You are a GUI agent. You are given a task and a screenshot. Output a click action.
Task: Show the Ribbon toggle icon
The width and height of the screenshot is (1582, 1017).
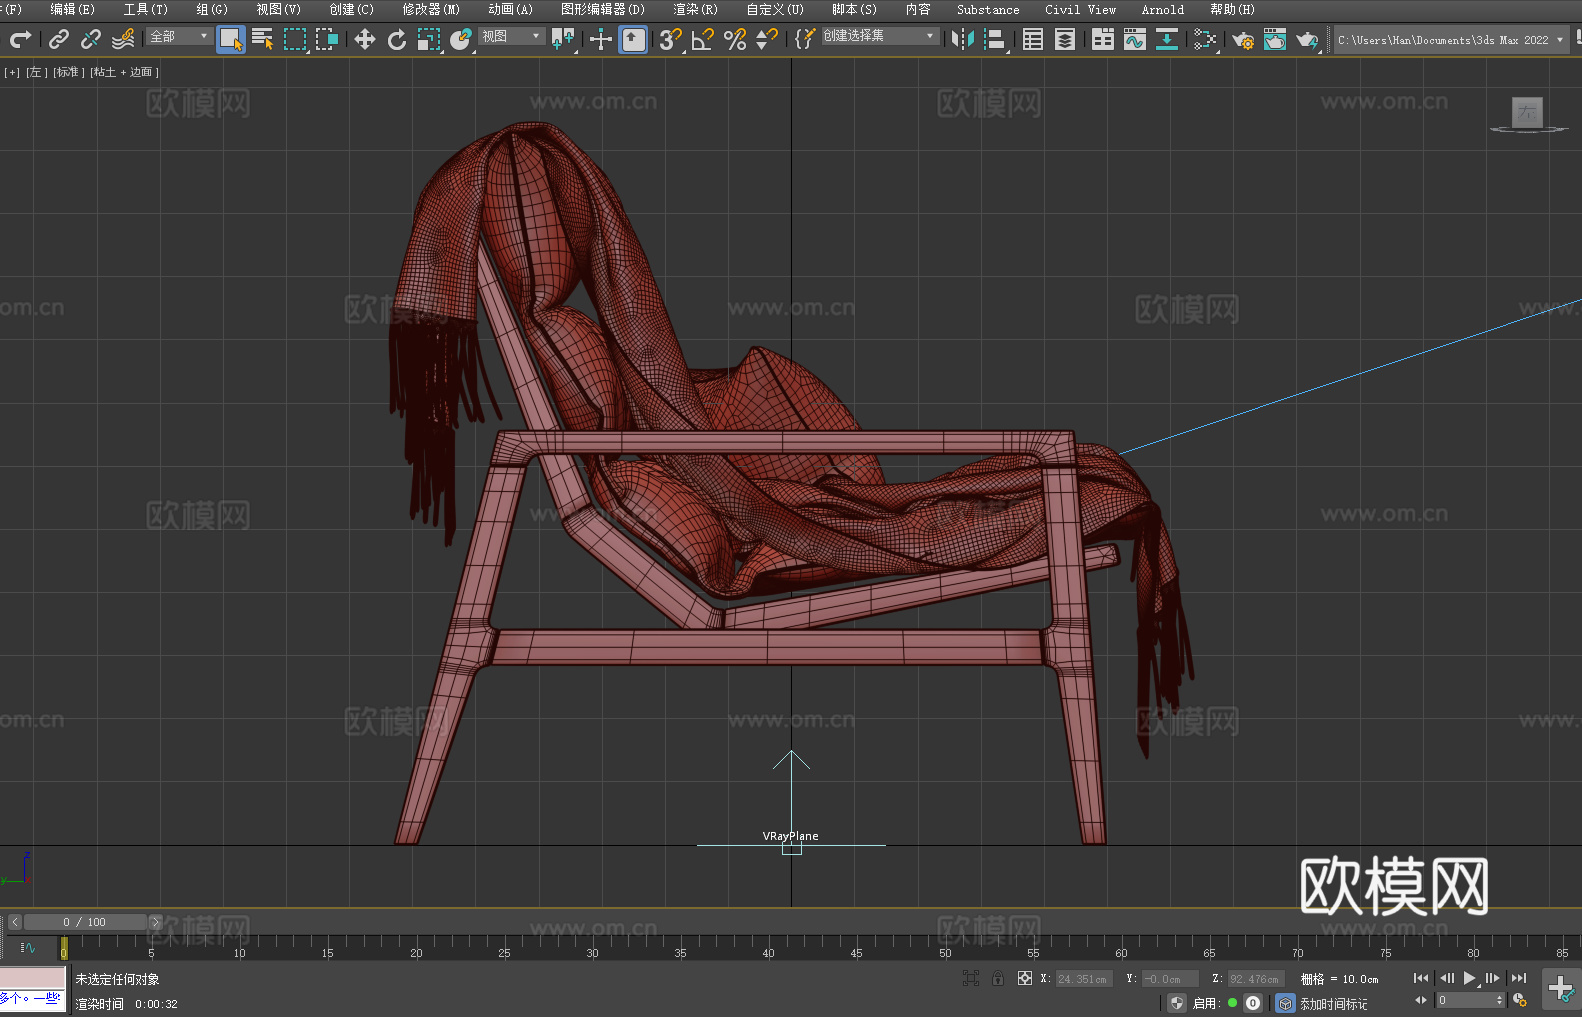coord(1103,39)
